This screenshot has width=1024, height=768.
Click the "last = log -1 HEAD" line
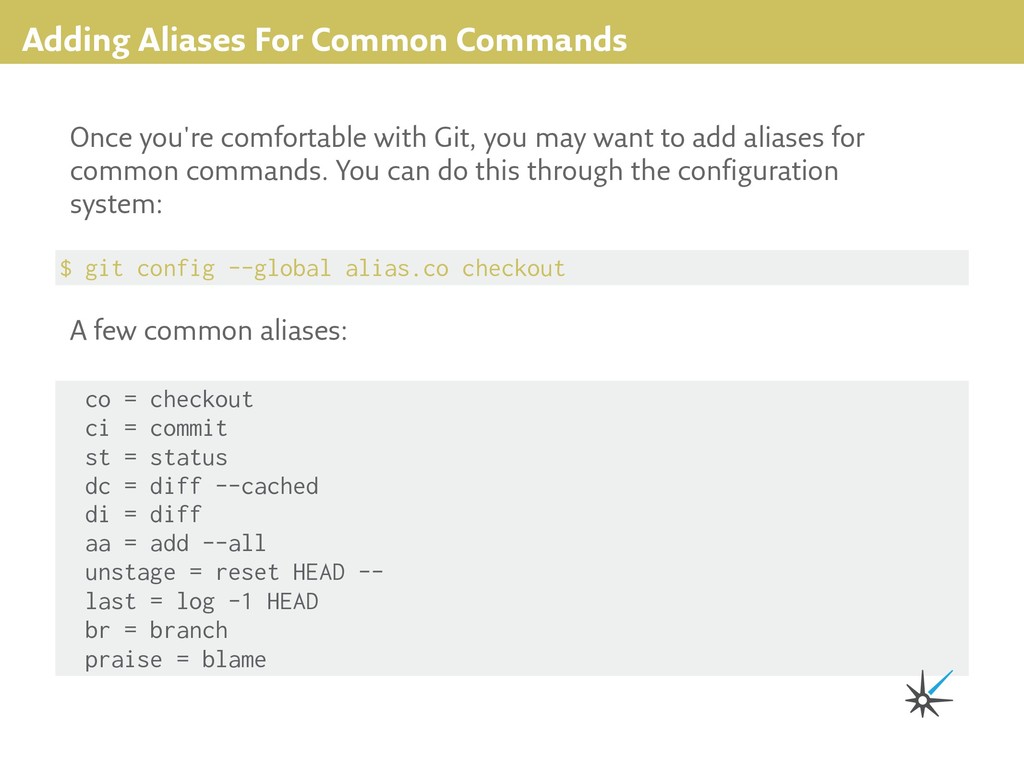201,602
